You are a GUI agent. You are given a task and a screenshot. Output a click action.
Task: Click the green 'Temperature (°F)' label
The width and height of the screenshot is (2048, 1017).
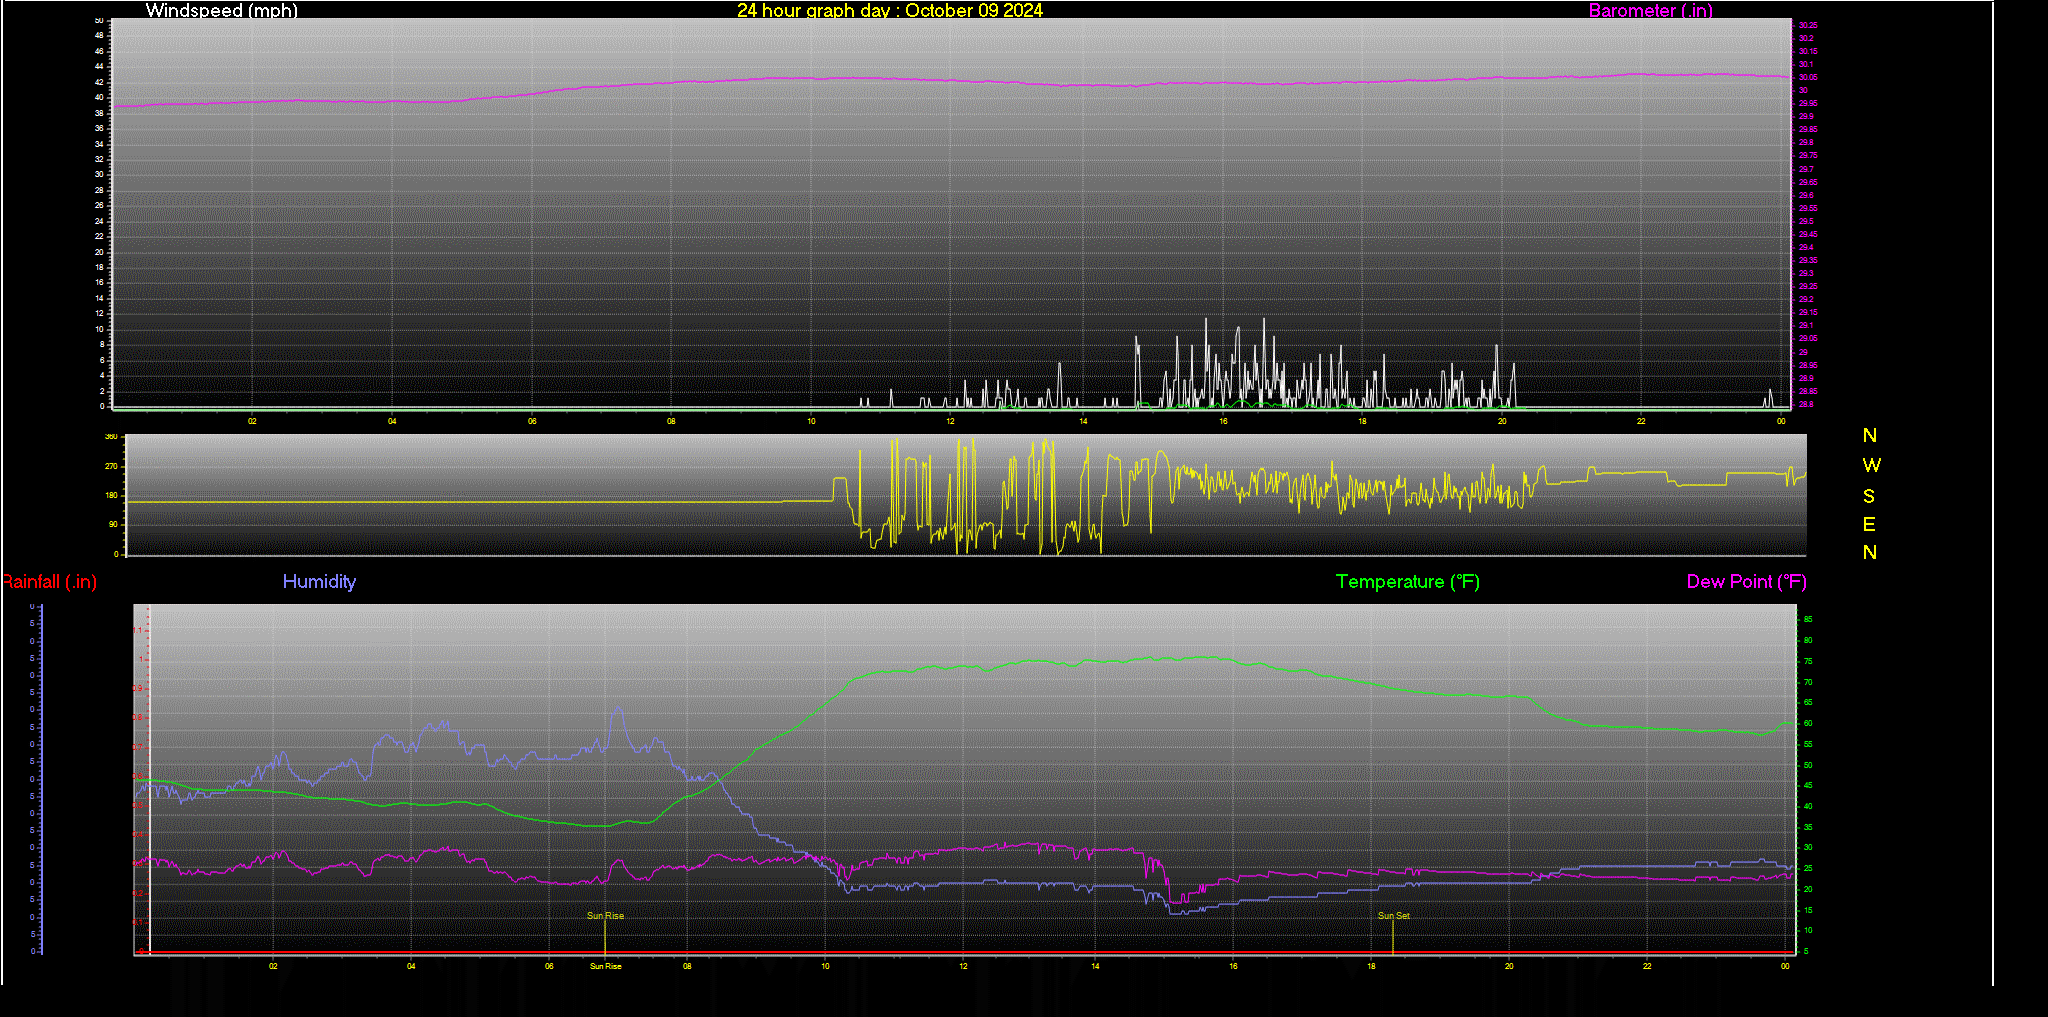[1408, 581]
